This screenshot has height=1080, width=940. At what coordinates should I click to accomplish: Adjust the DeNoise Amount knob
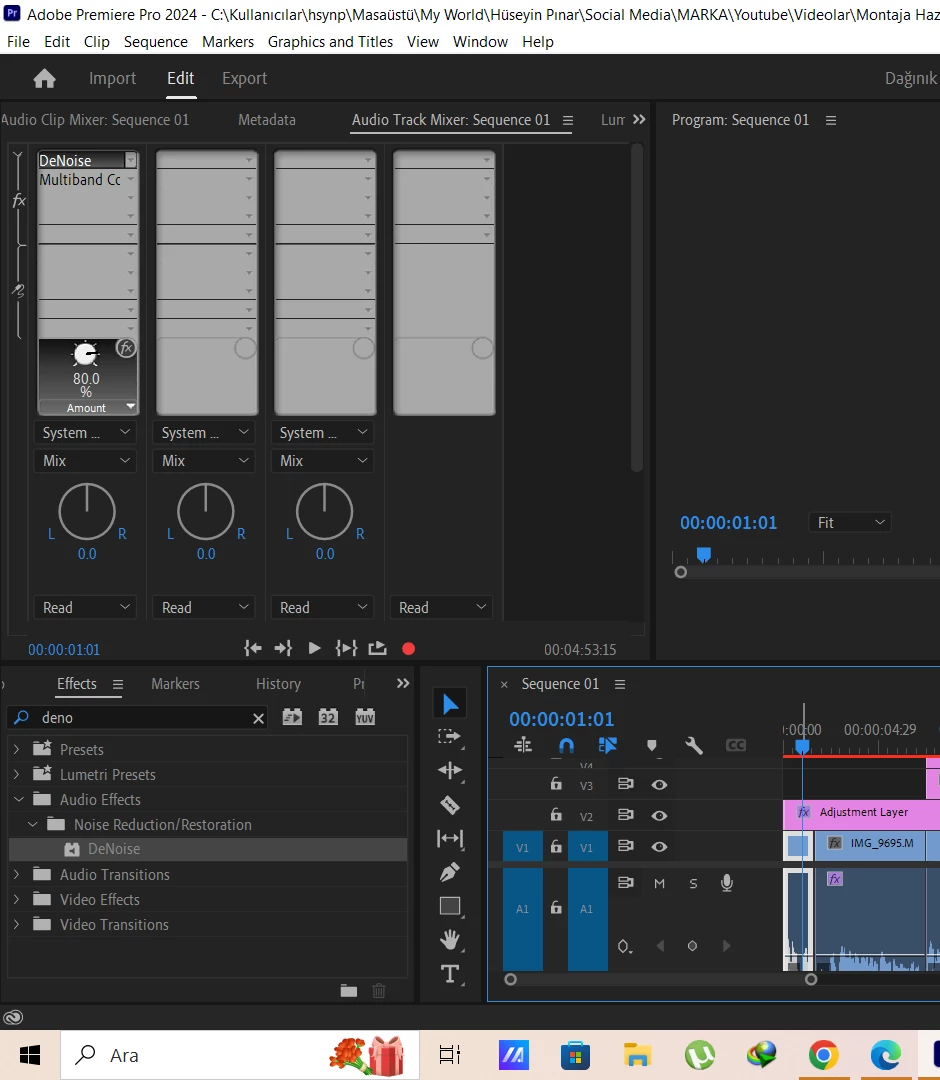(x=85, y=354)
